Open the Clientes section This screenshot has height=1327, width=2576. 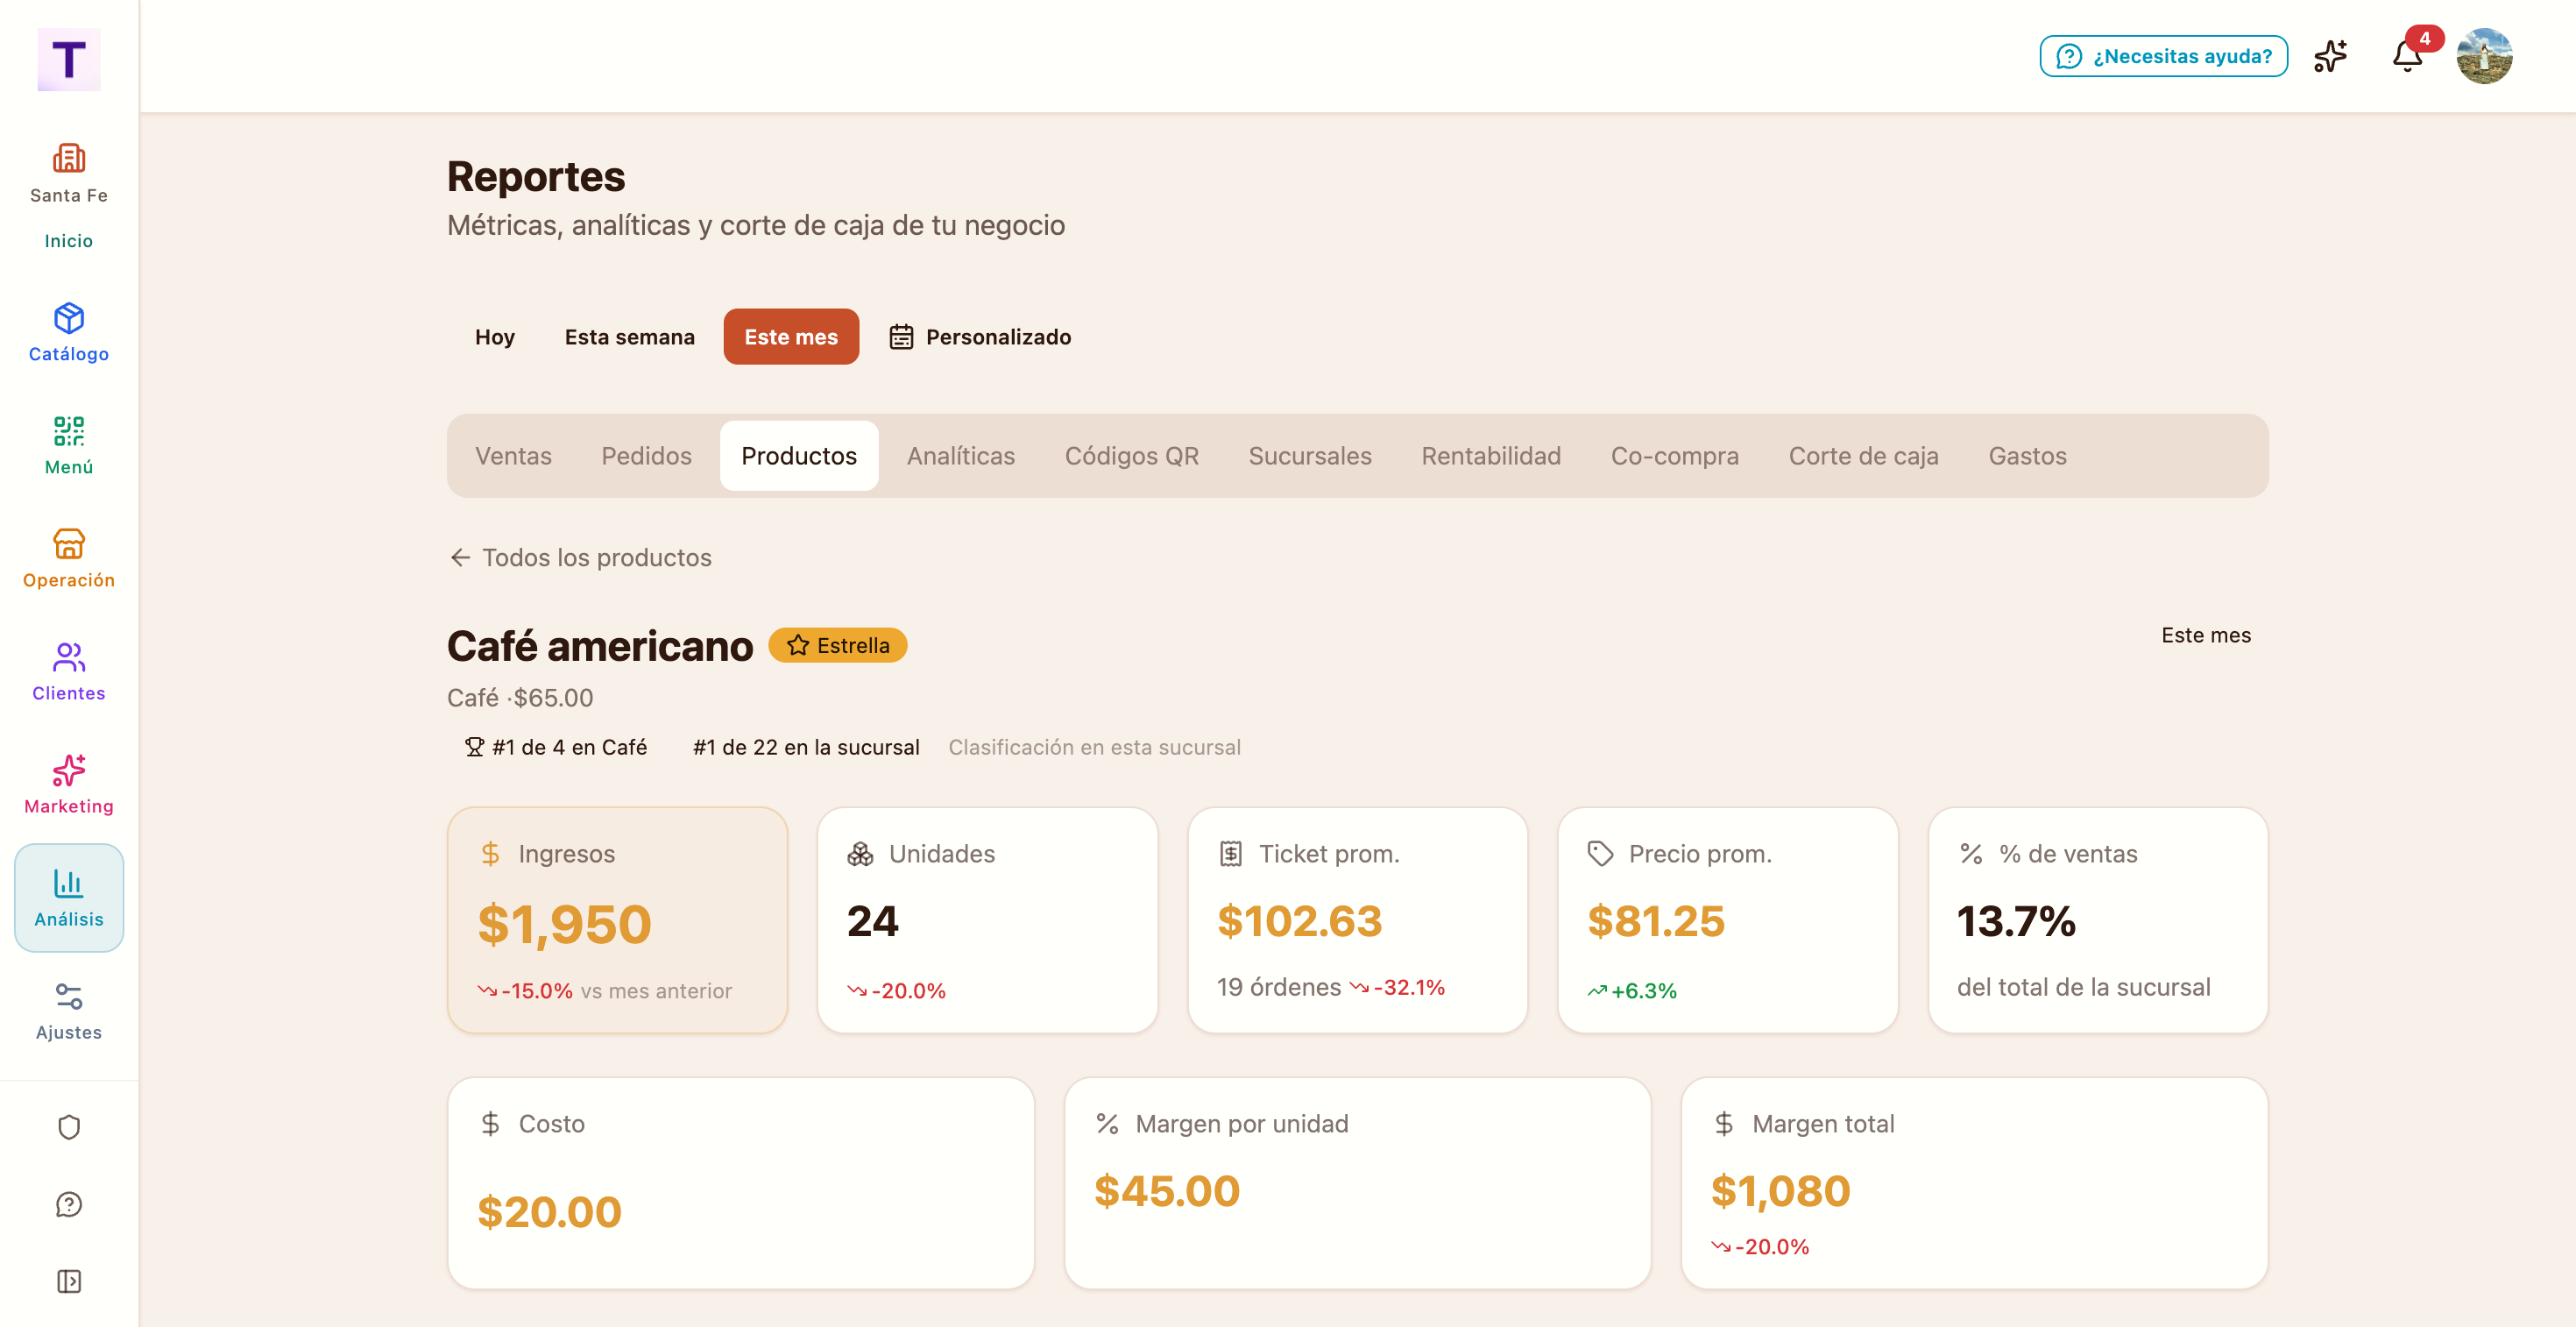click(x=68, y=672)
